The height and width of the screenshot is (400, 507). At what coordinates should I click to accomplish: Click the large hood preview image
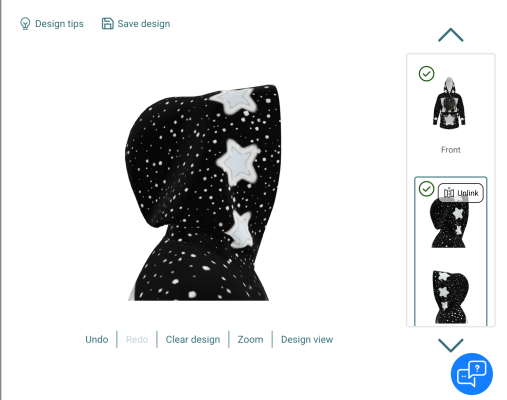tap(203, 193)
